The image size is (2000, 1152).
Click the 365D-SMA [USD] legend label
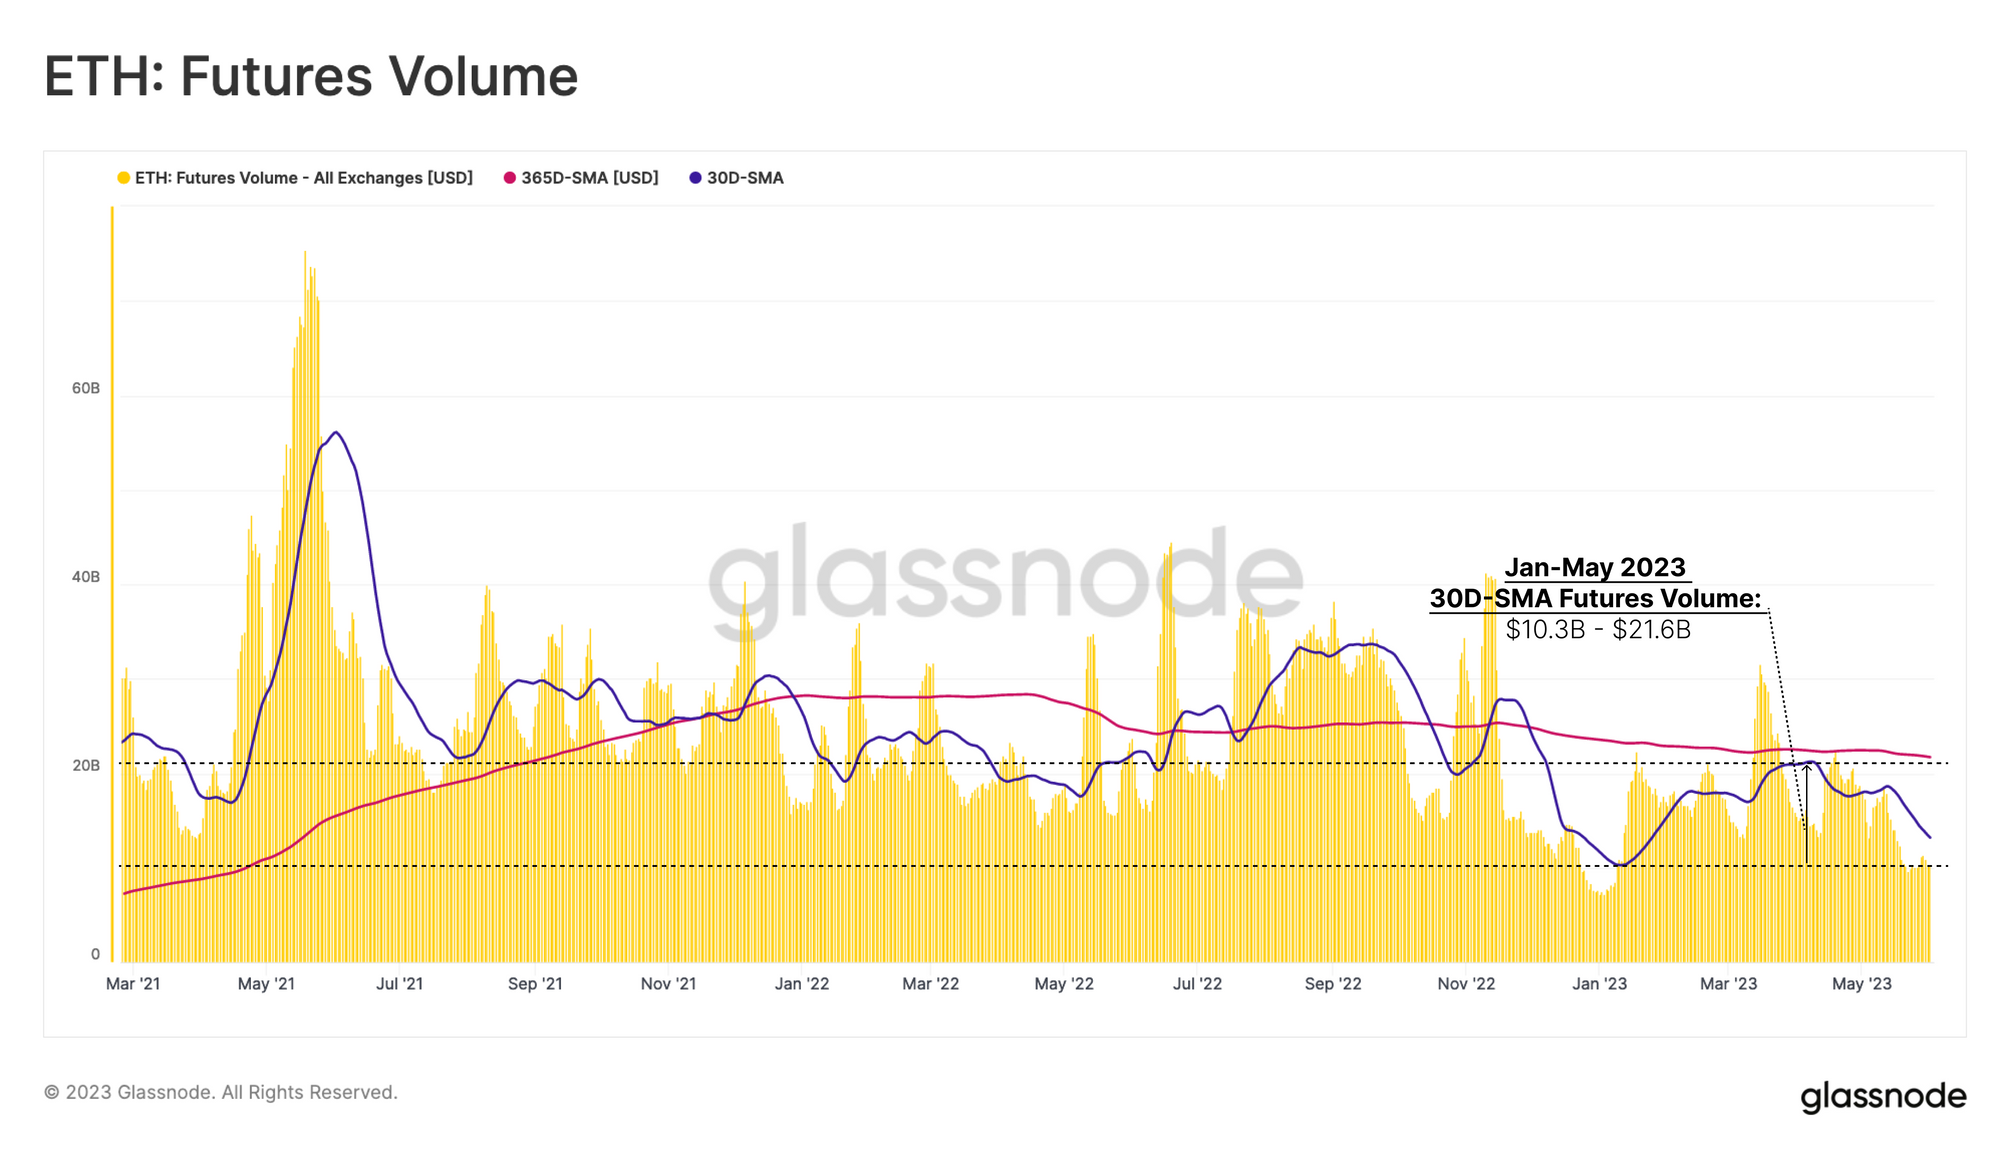(x=589, y=178)
